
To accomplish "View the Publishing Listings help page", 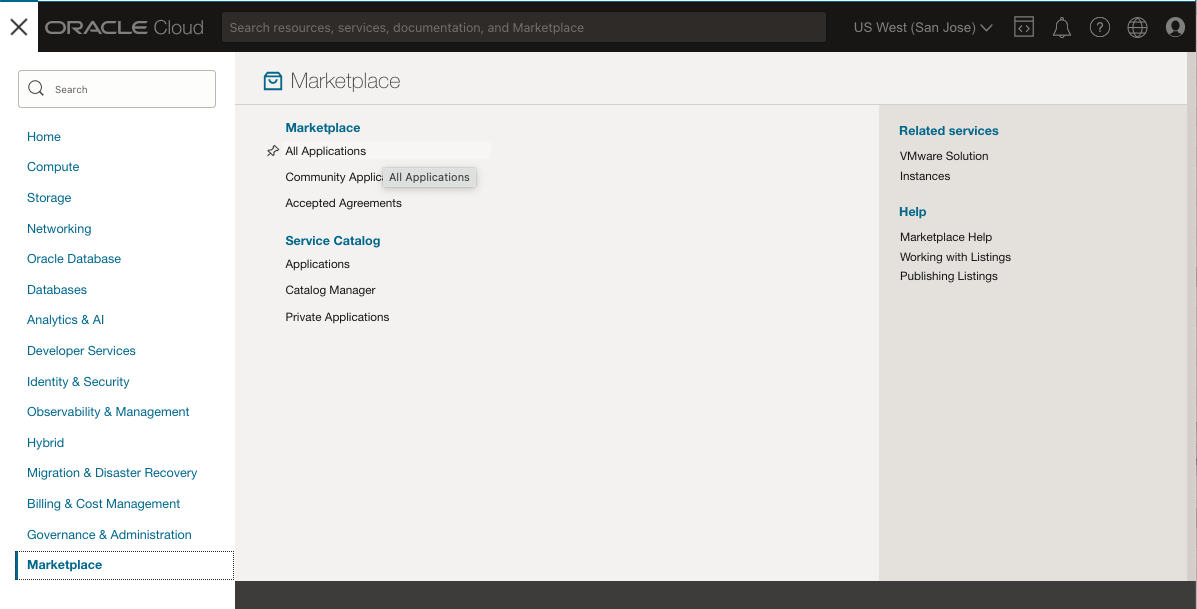I will tap(948, 276).
